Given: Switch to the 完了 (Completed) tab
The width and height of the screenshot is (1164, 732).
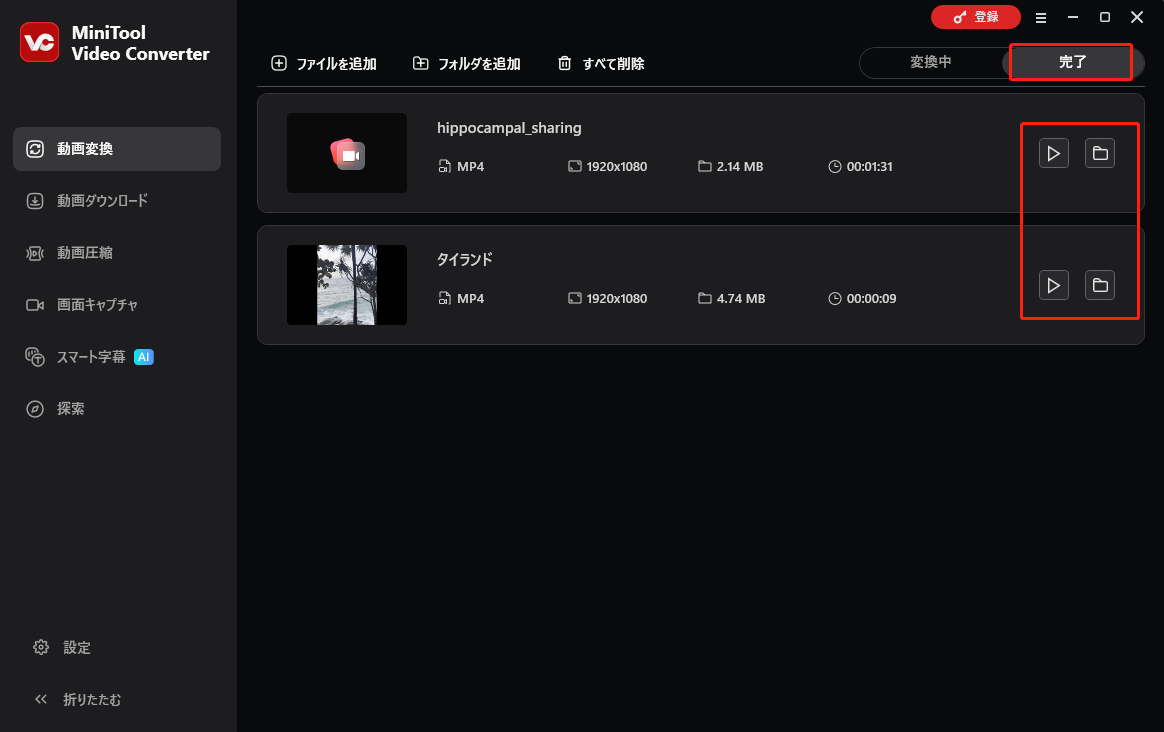Looking at the screenshot, I should [1071, 62].
